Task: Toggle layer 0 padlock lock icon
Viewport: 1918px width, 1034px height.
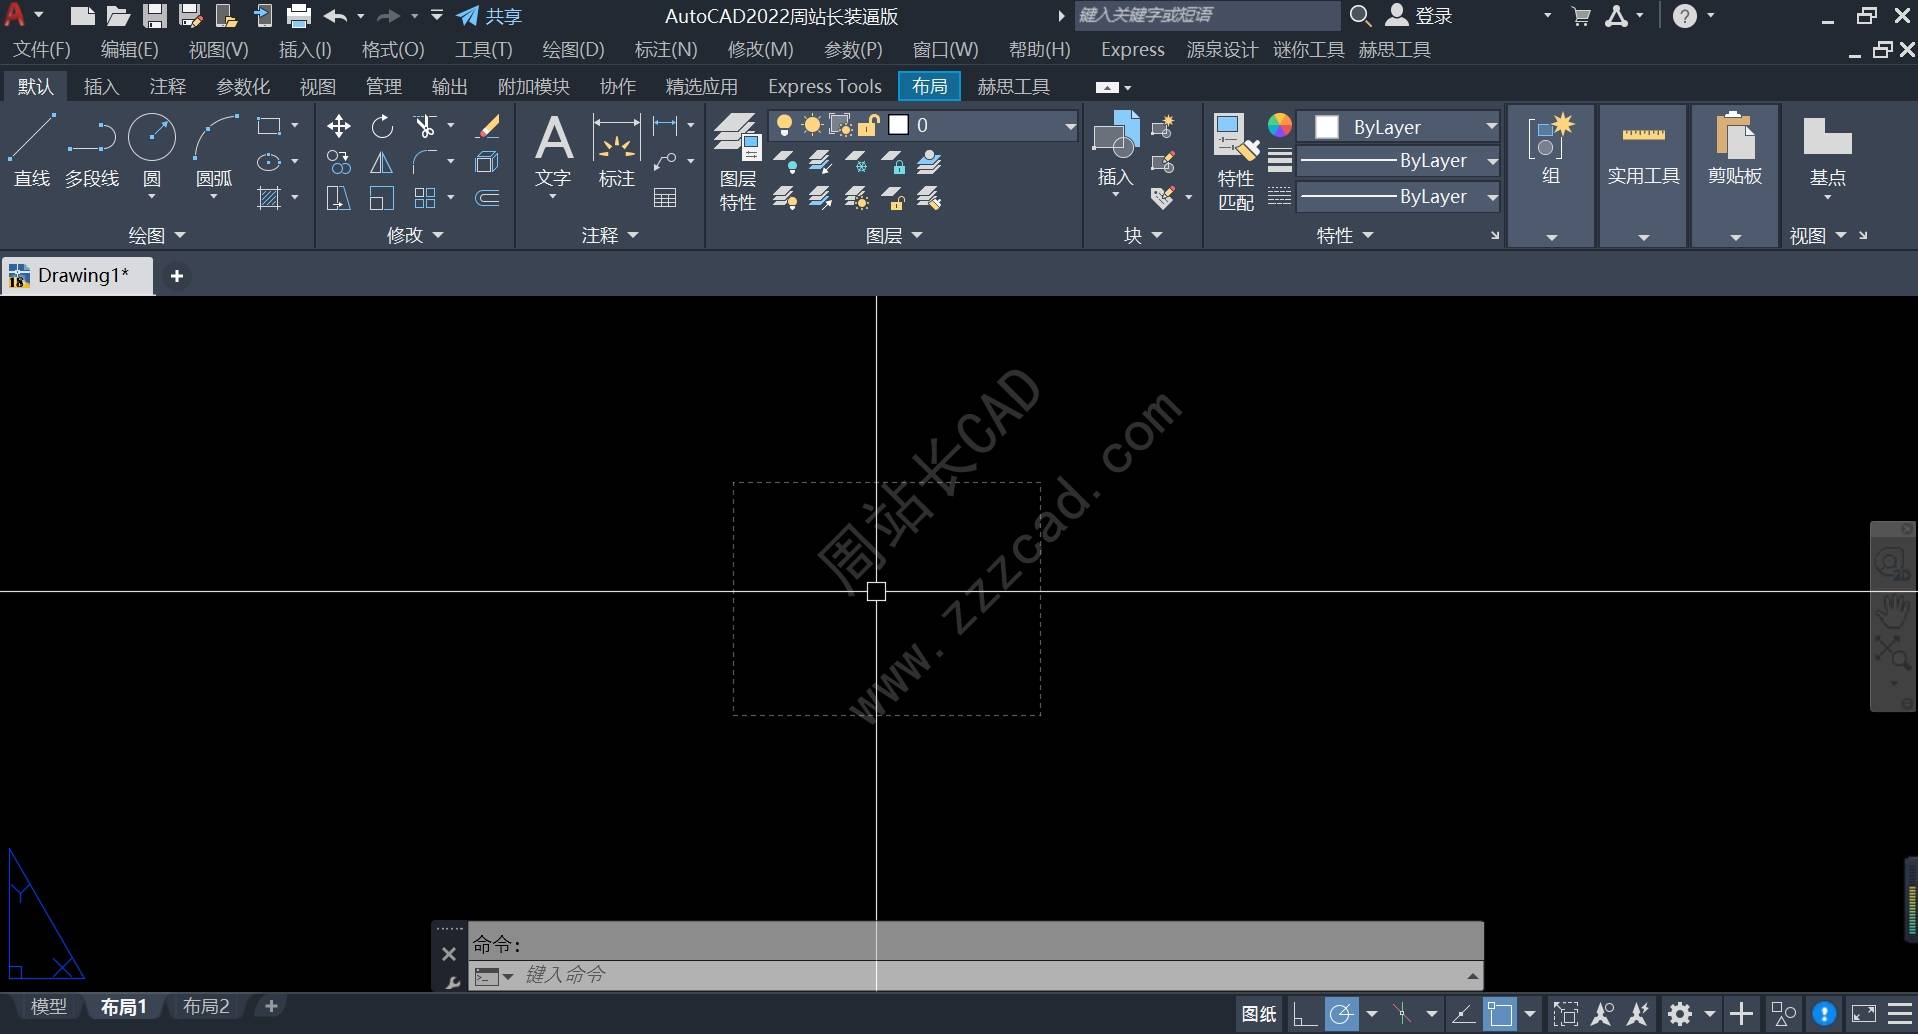Action: click(868, 125)
